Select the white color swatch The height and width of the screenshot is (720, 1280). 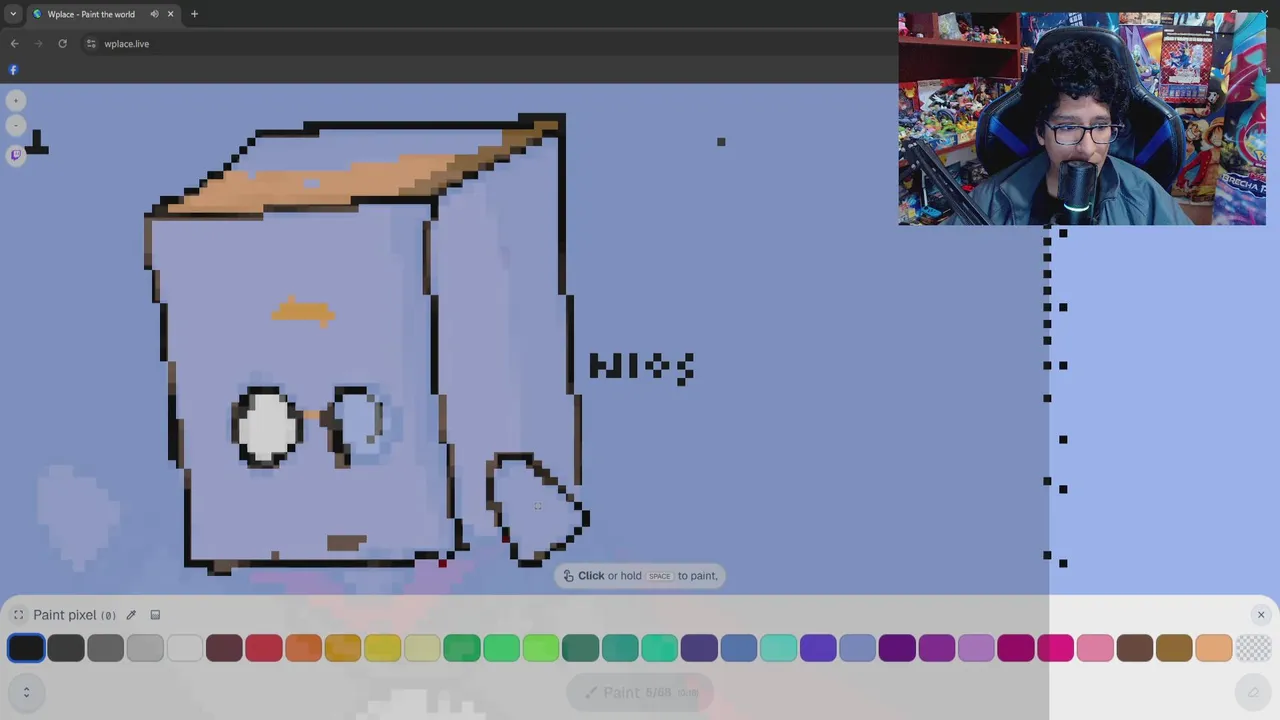tap(185, 648)
